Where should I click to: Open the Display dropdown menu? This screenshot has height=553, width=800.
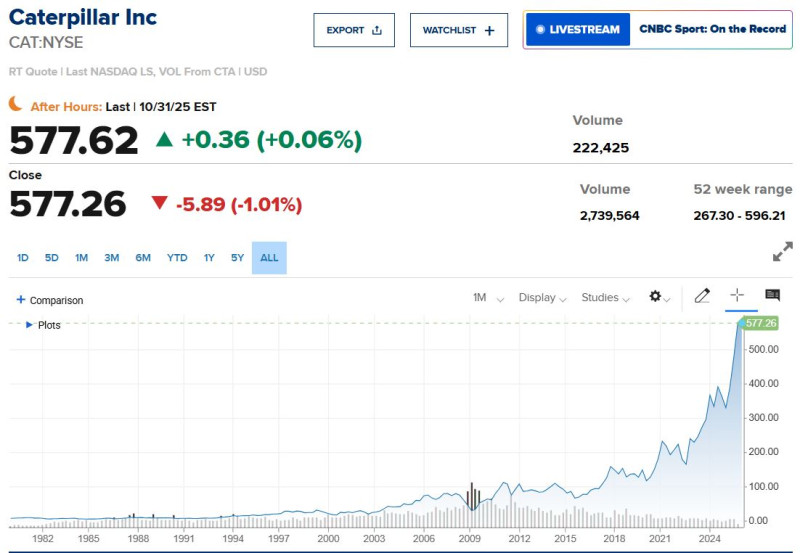[x=542, y=298]
